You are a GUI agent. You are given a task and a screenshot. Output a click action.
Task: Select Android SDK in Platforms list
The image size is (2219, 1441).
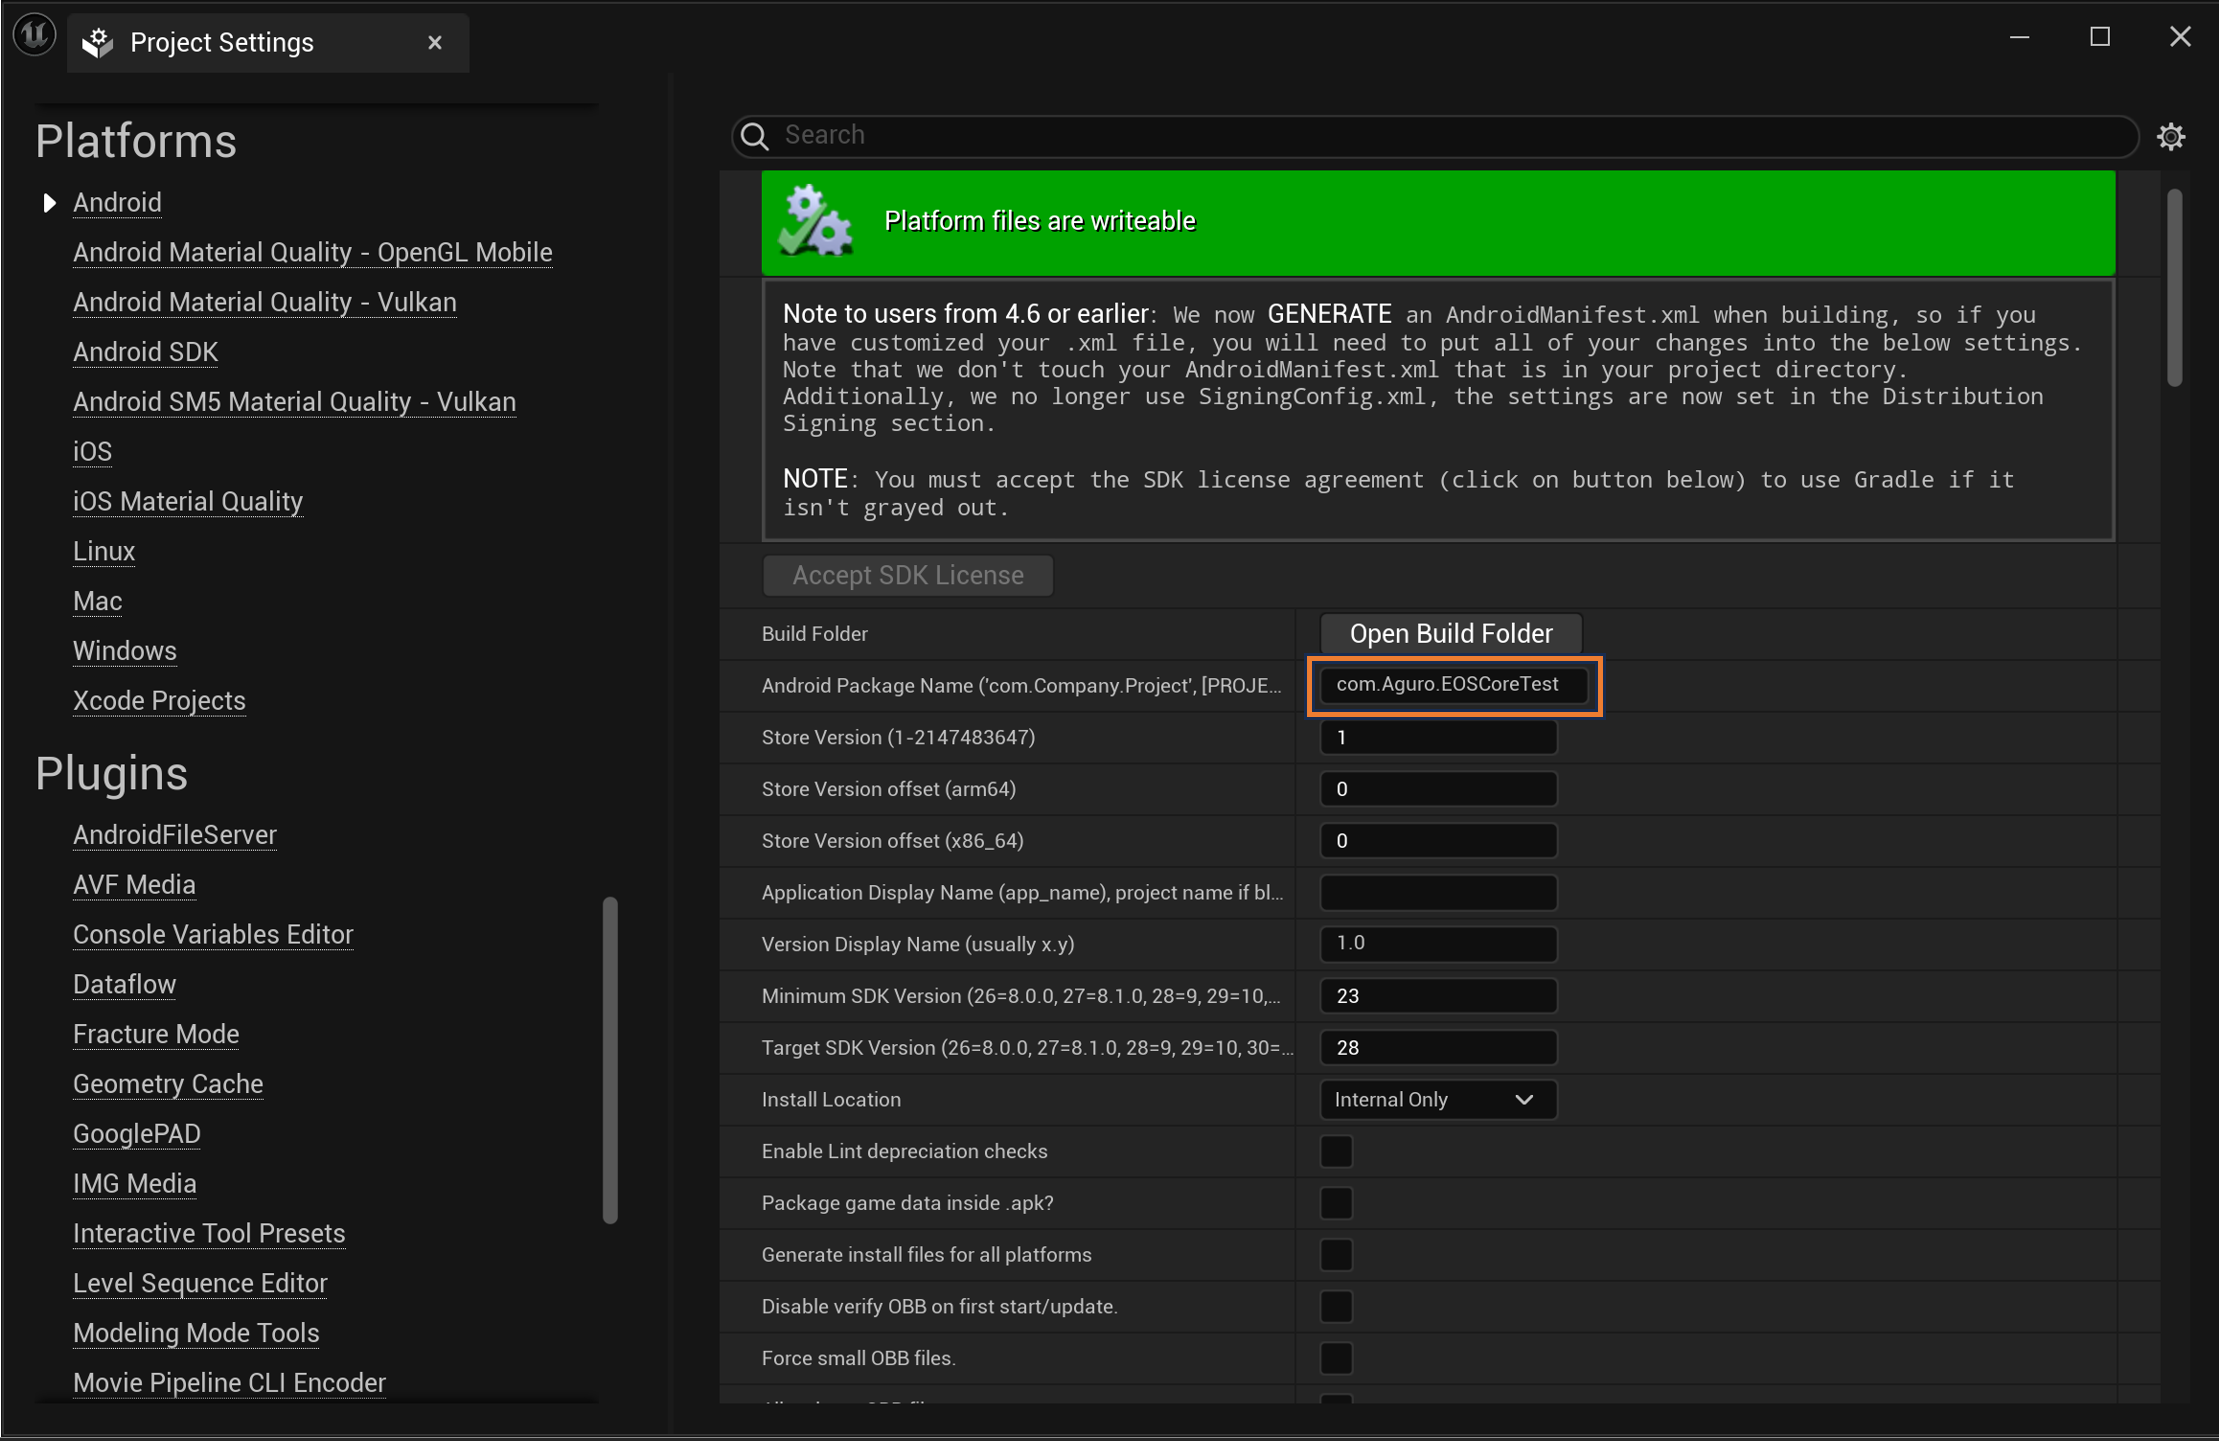(x=145, y=352)
